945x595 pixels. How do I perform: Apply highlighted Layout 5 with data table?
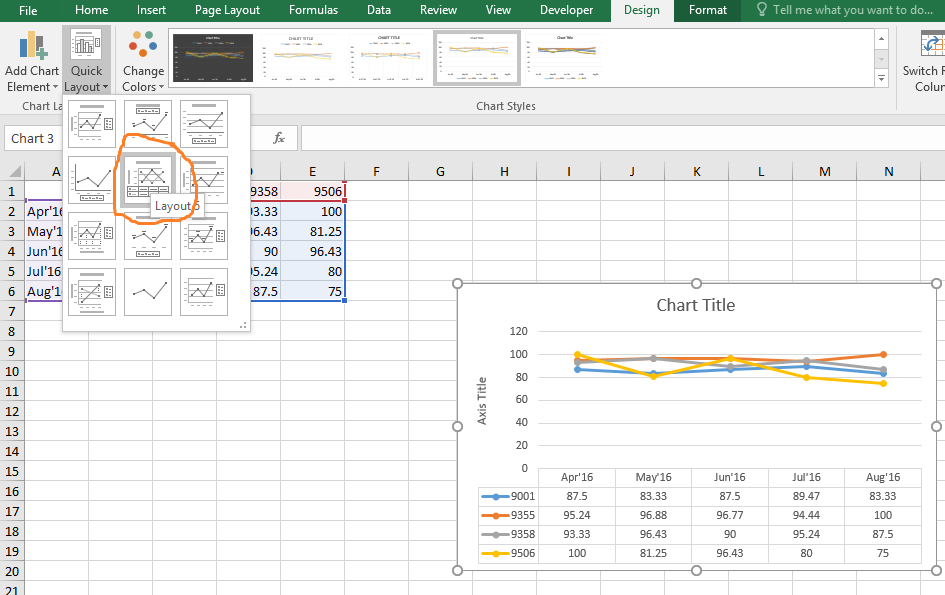148,180
